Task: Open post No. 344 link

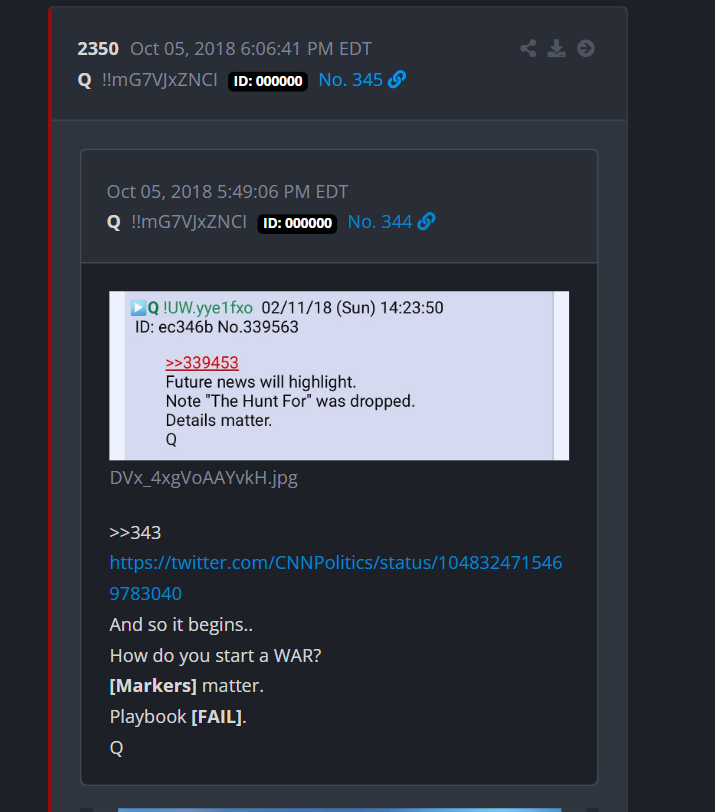Action: pyautogui.click(x=380, y=222)
